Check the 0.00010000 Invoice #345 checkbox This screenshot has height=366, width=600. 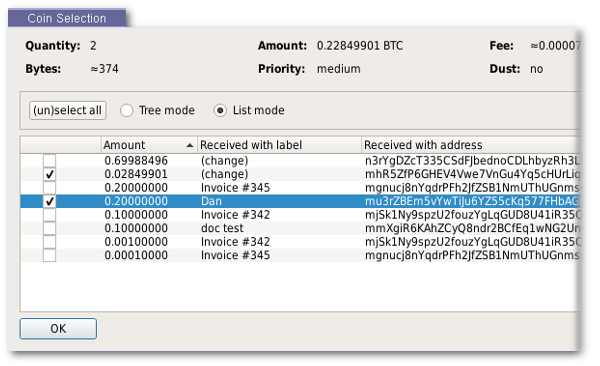[49, 255]
